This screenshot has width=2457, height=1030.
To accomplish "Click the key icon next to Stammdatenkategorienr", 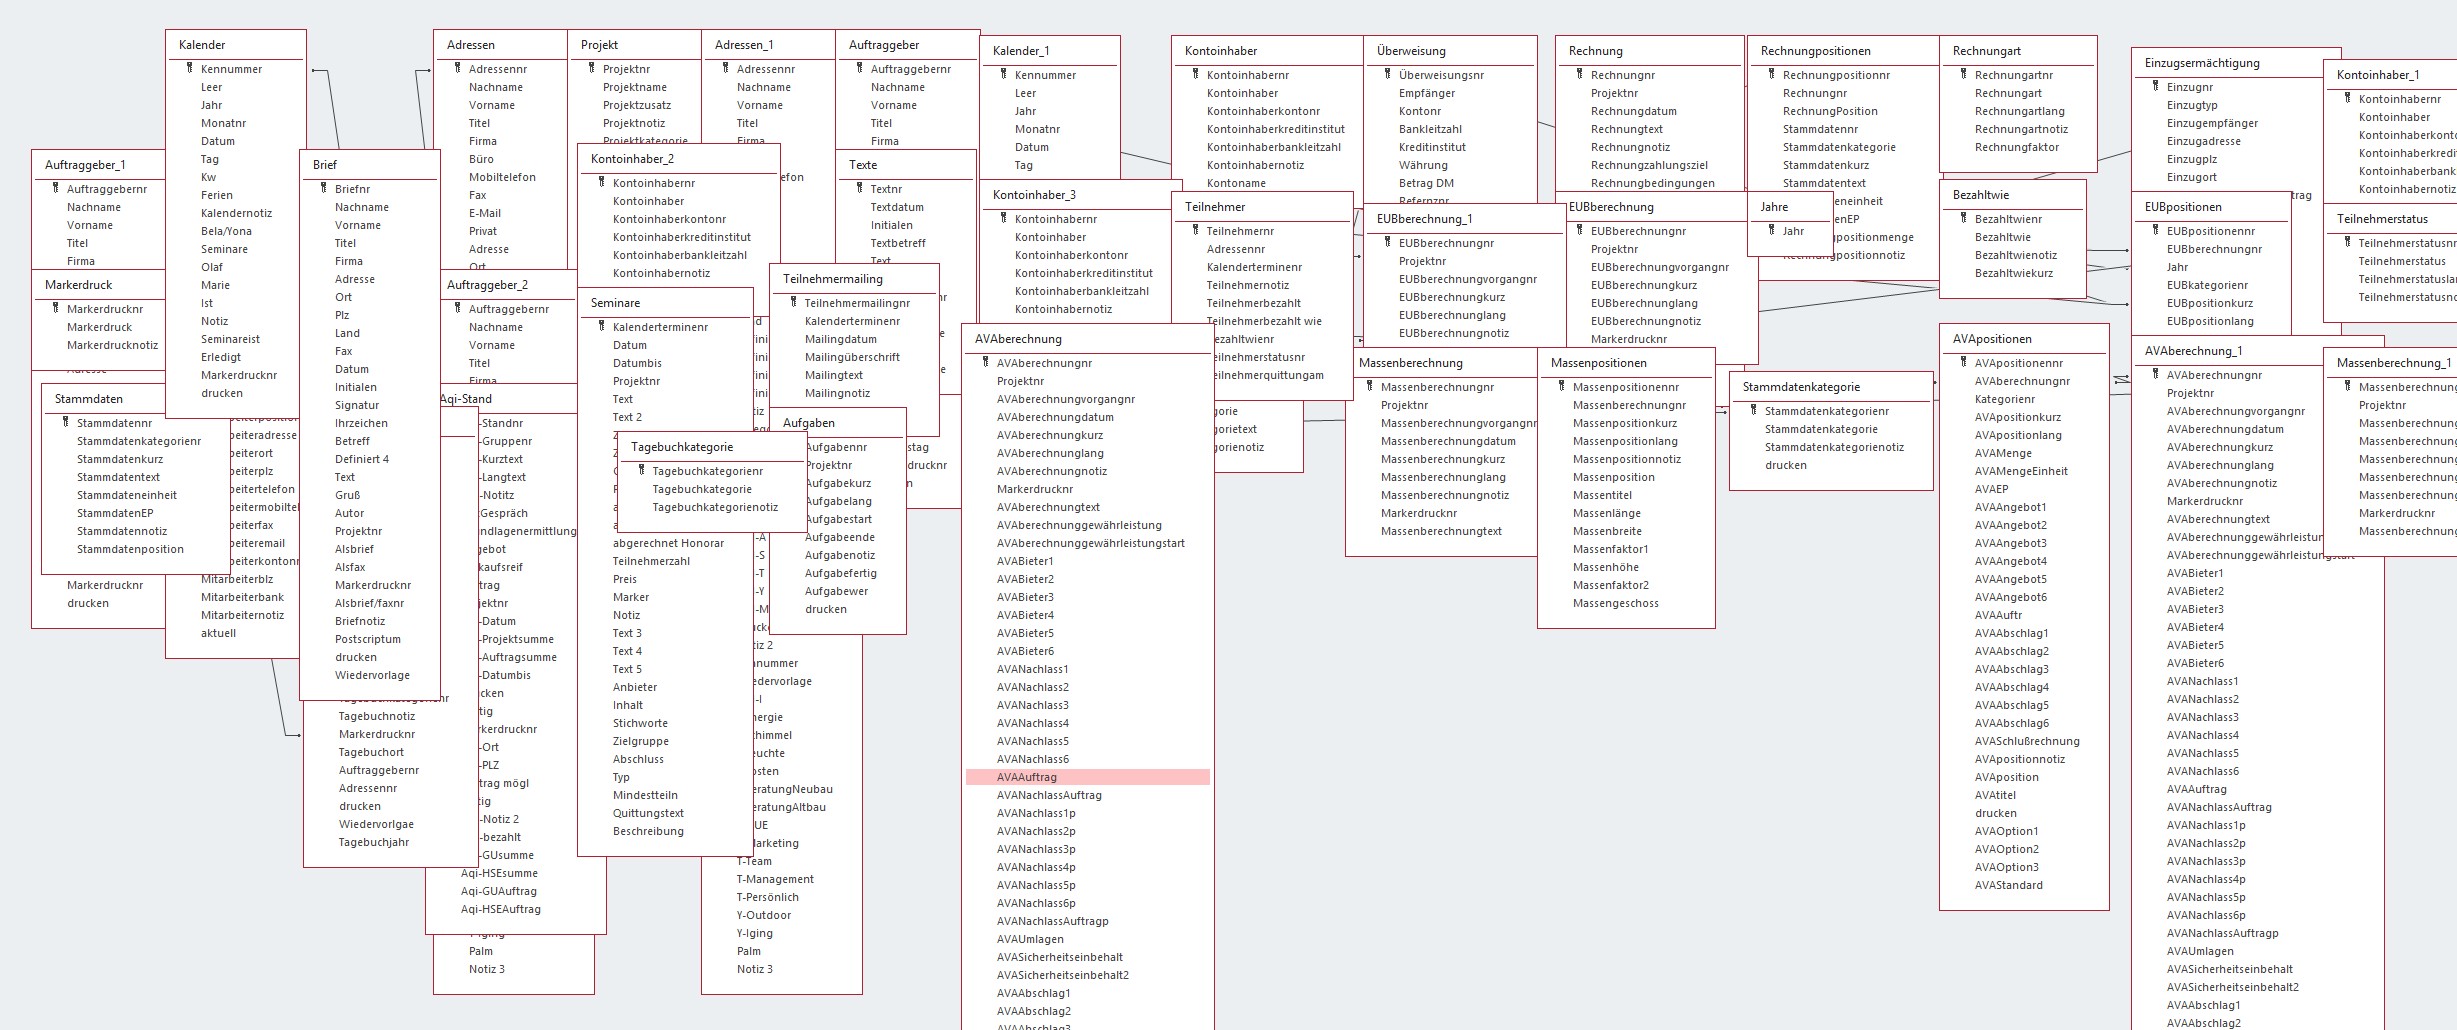I will click(1753, 411).
